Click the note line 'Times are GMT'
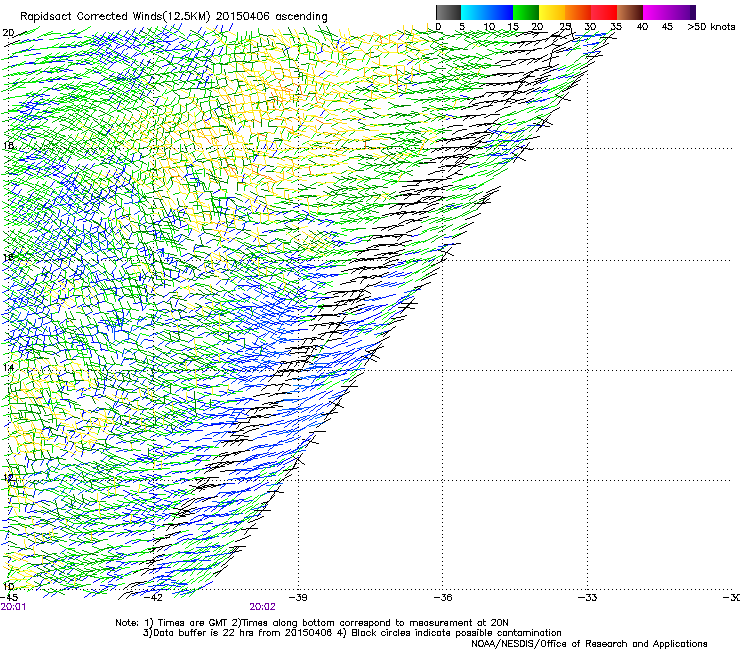Viewport: 740px width, 650px height. (x=193, y=623)
